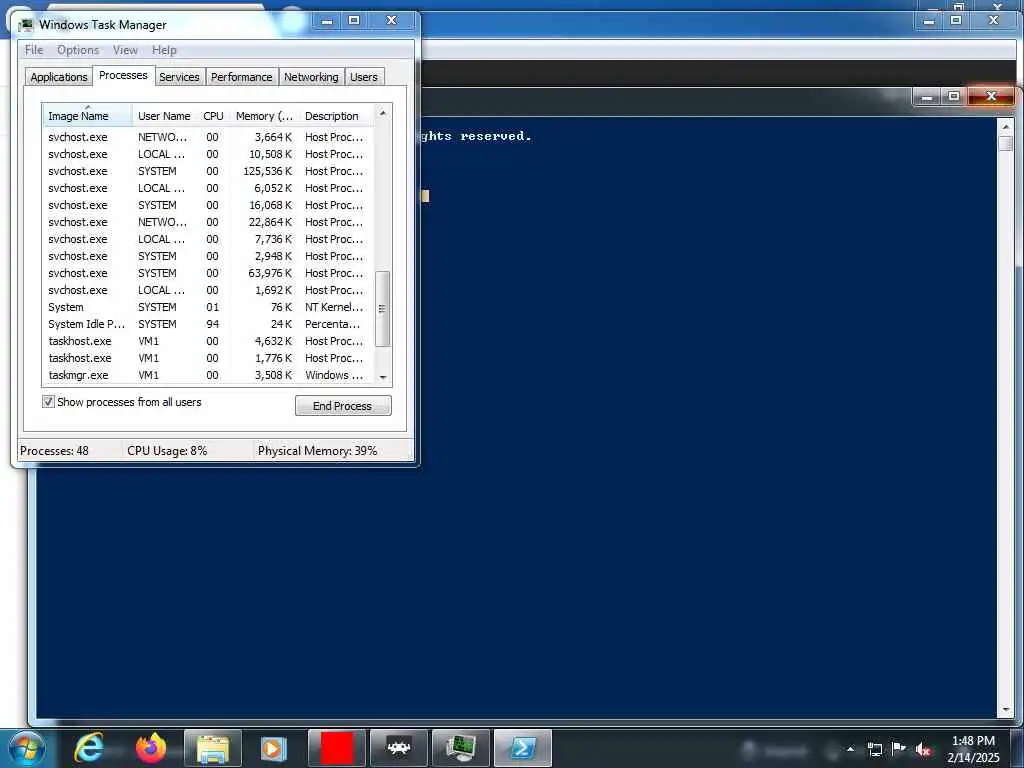Click the network status tray icon
The image size is (1024, 768).
coord(874,750)
